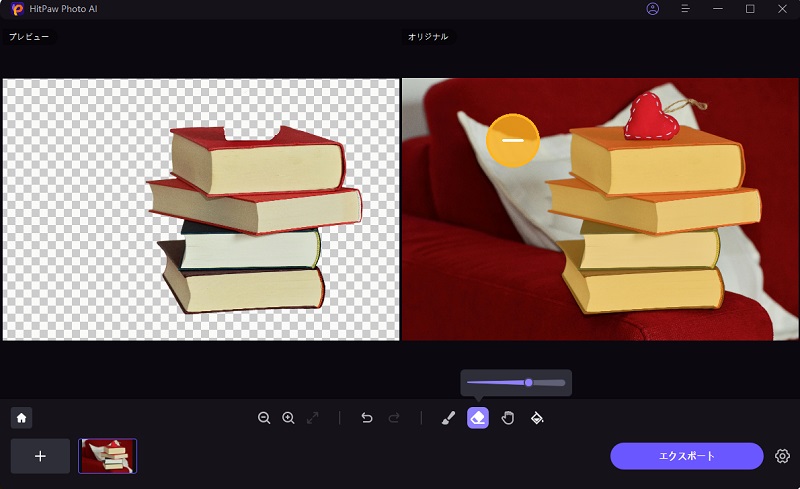
Task: Zoom in with the plus magnifier
Action: 288,418
